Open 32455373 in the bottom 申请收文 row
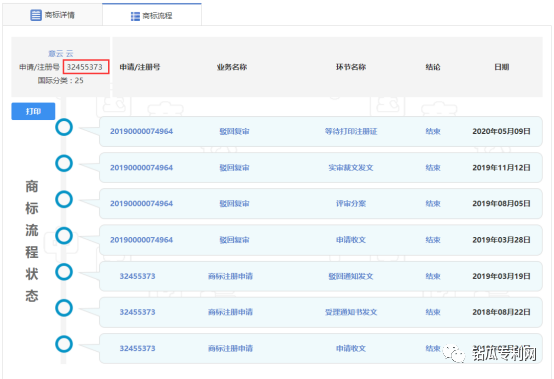Screen dimensions: 554x379 tap(137, 348)
